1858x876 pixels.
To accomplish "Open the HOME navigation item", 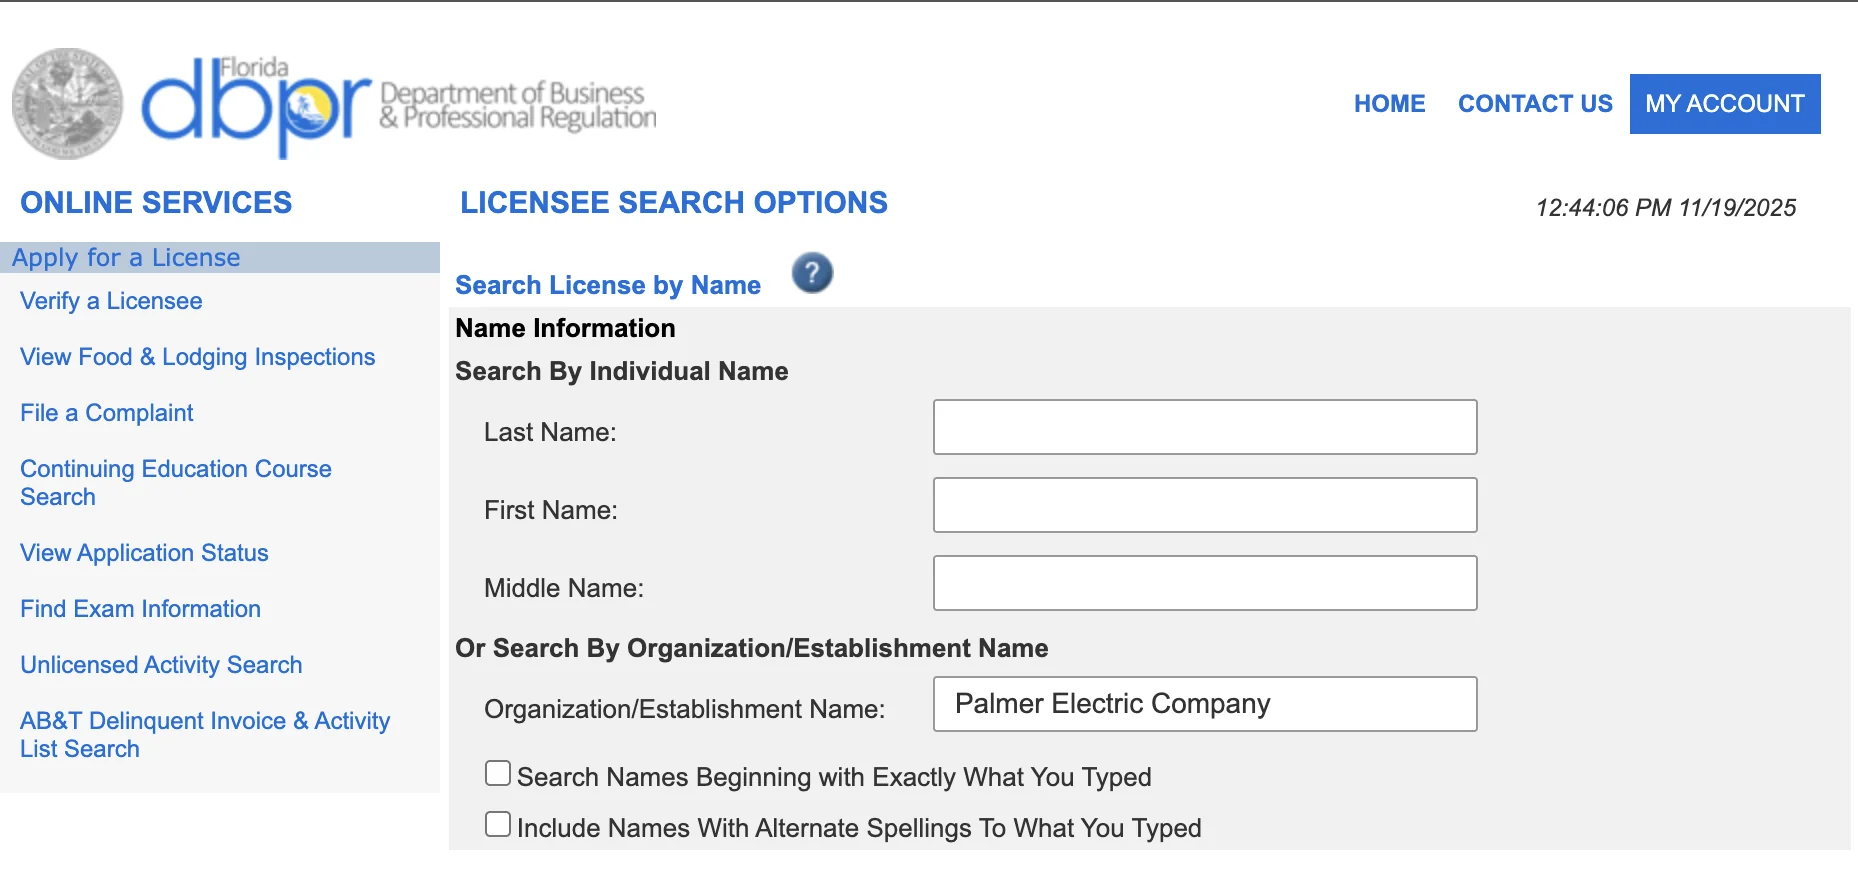I will [x=1389, y=104].
